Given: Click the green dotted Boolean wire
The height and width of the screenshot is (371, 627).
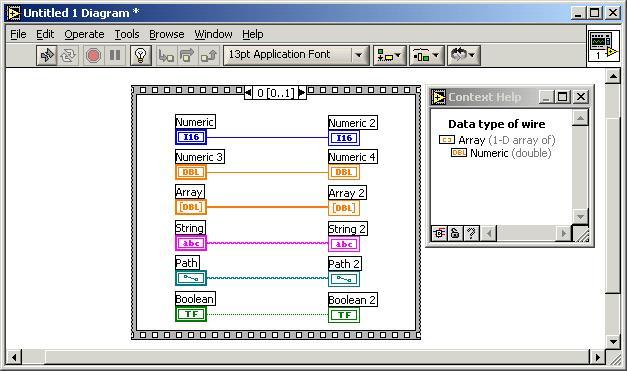Looking at the screenshot, I should pos(268,314).
